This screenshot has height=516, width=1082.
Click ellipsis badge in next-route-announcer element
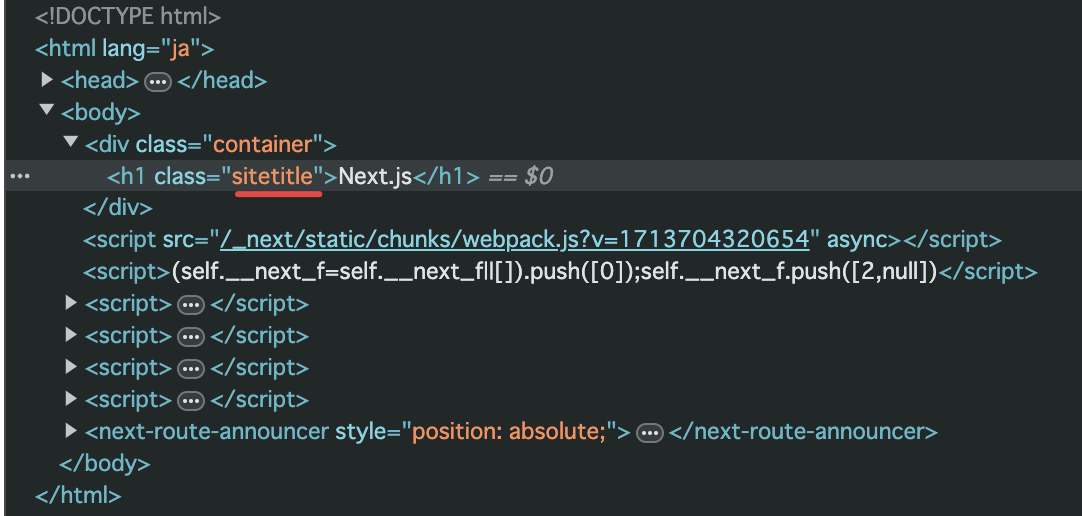[x=649, y=433]
